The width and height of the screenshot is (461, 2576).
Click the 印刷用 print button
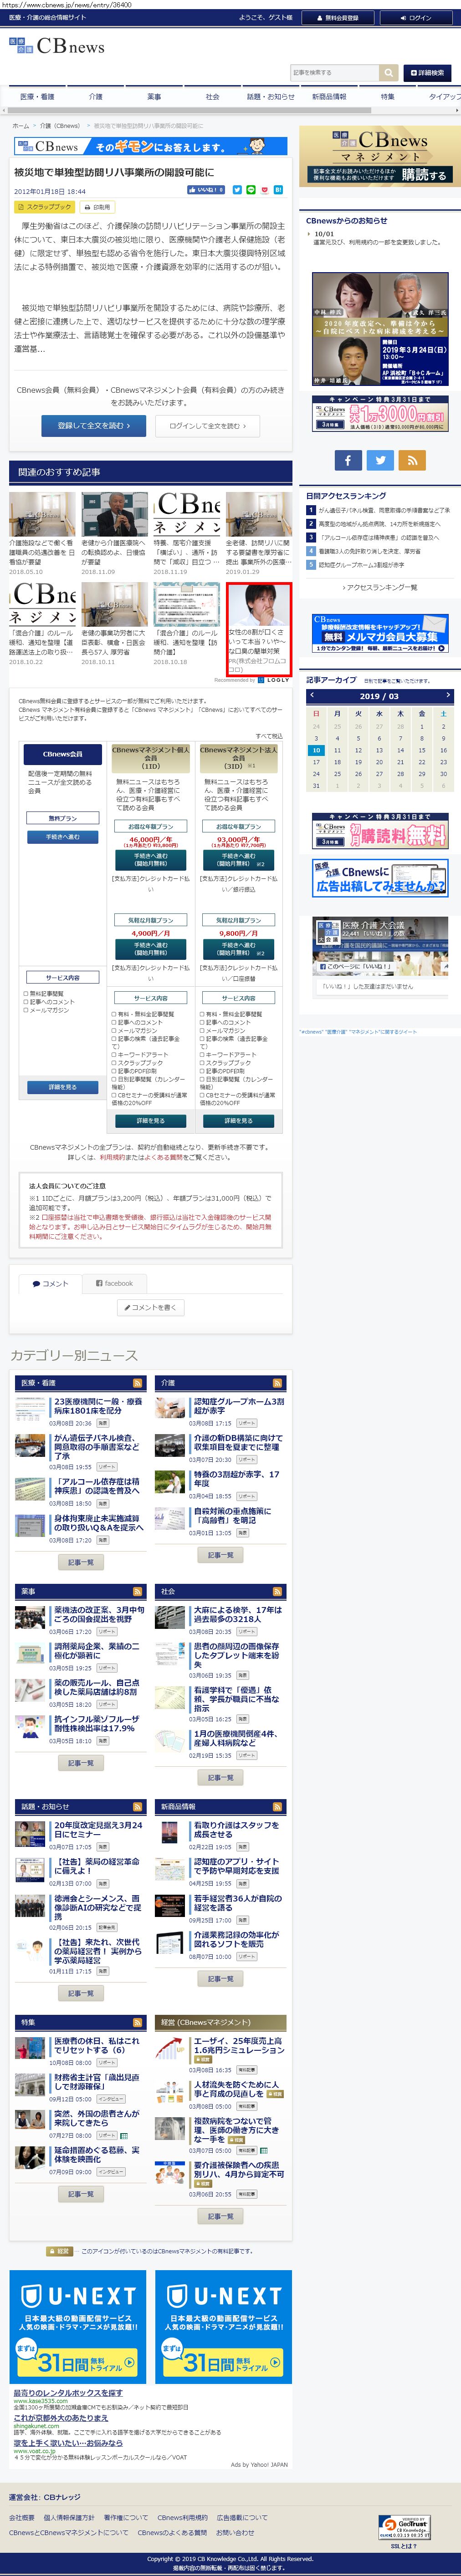pyautogui.click(x=97, y=207)
